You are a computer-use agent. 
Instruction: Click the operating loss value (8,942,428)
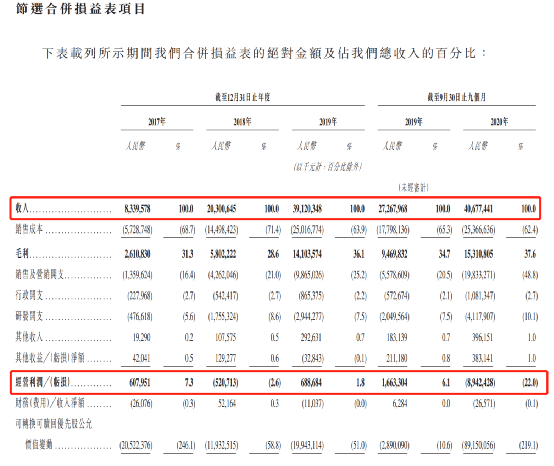[479, 383]
